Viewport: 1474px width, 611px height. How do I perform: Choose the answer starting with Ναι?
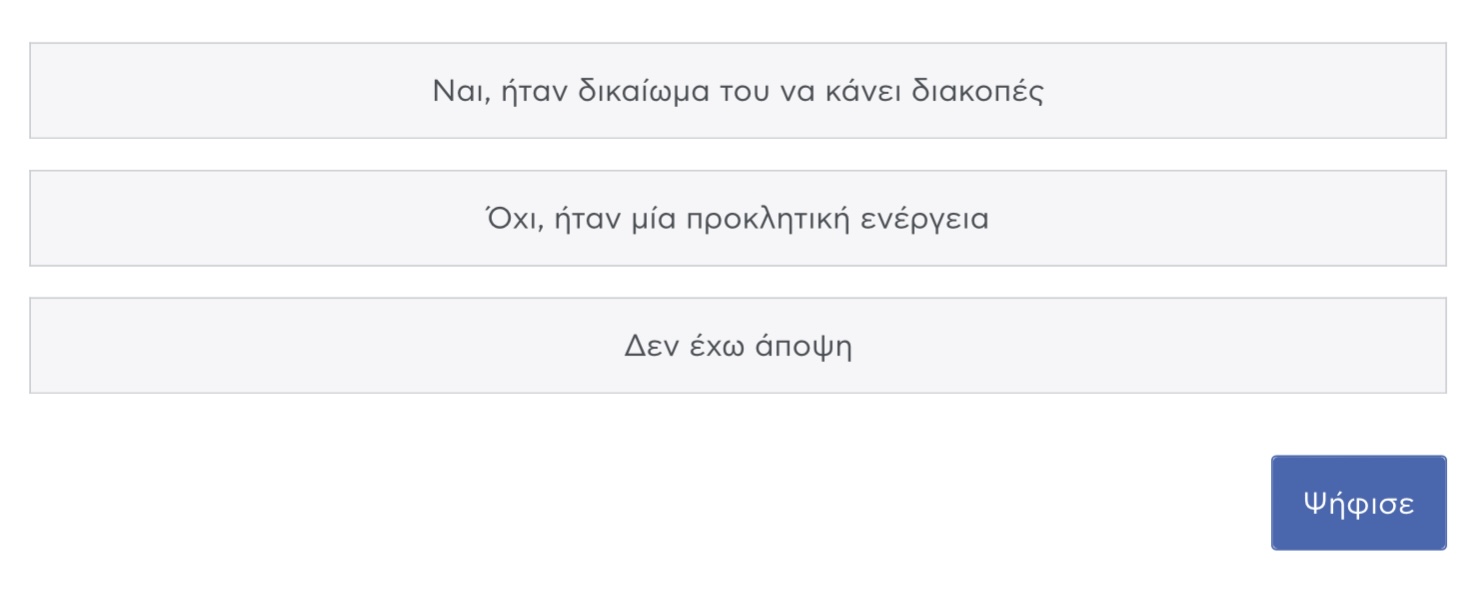click(738, 91)
